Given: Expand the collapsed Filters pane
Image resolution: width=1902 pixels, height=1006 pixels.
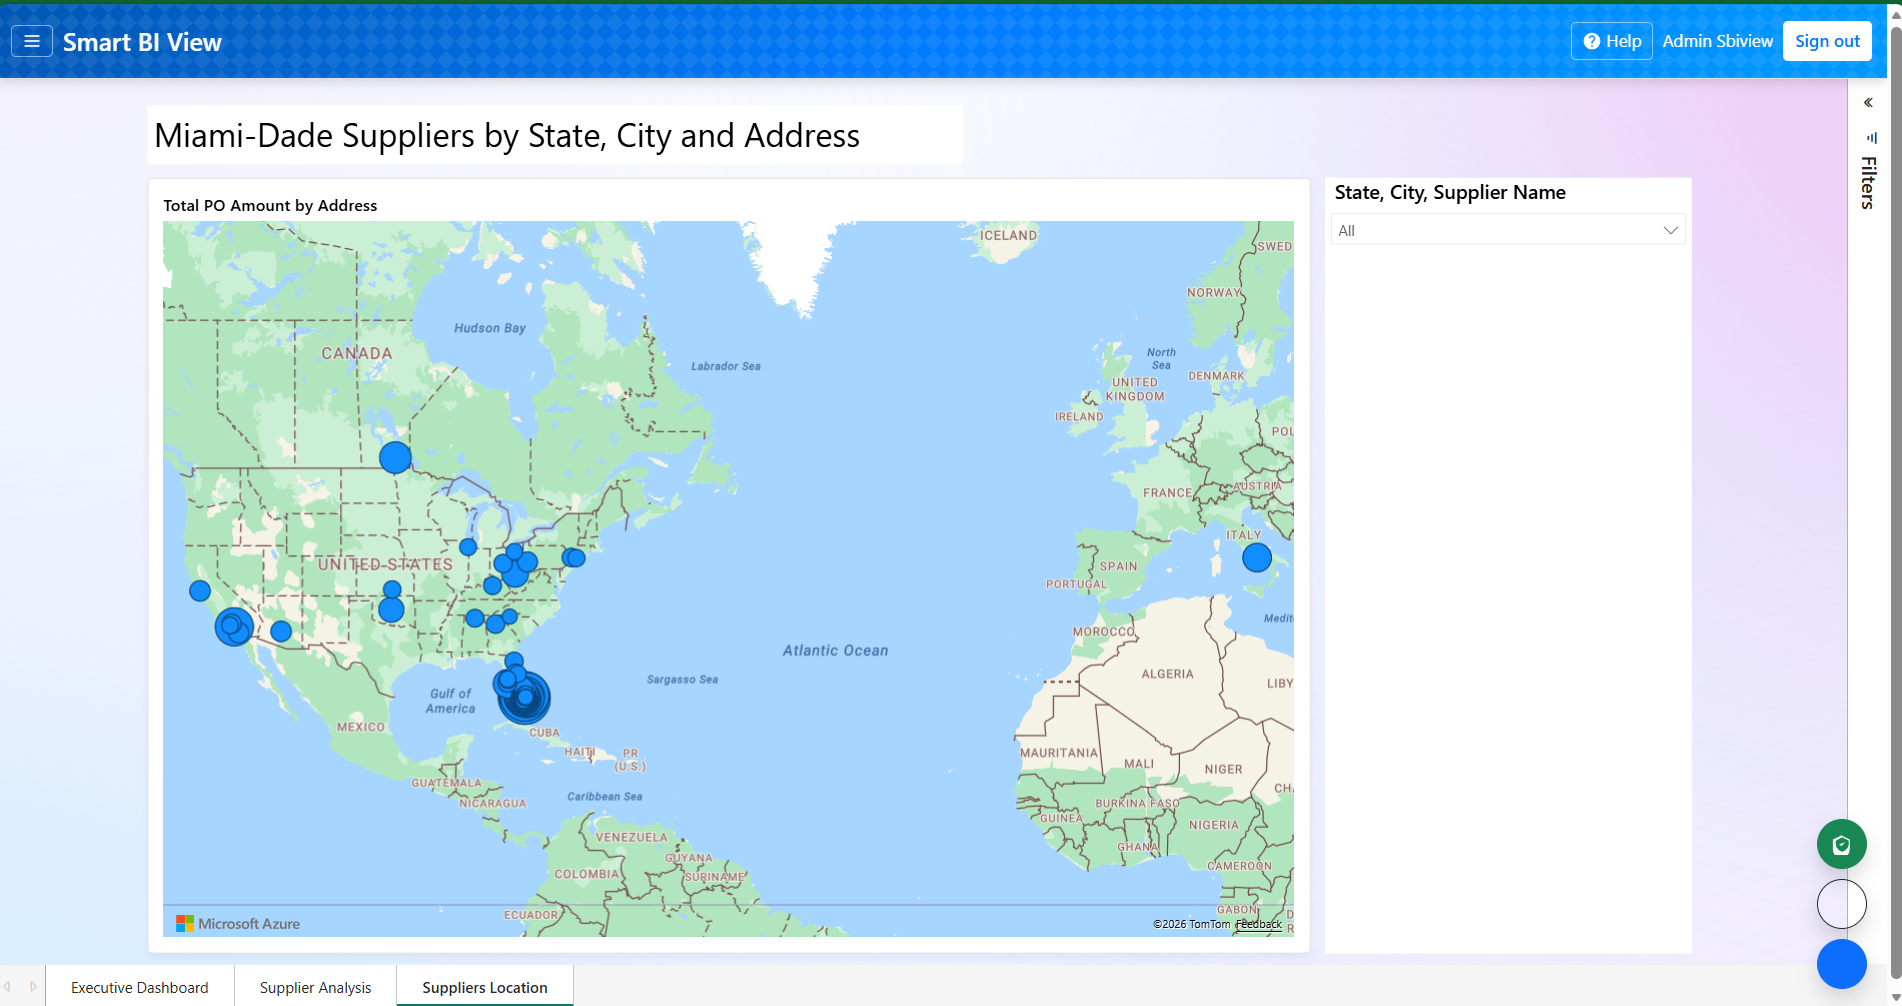Looking at the screenshot, I should click(x=1868, y=101).
